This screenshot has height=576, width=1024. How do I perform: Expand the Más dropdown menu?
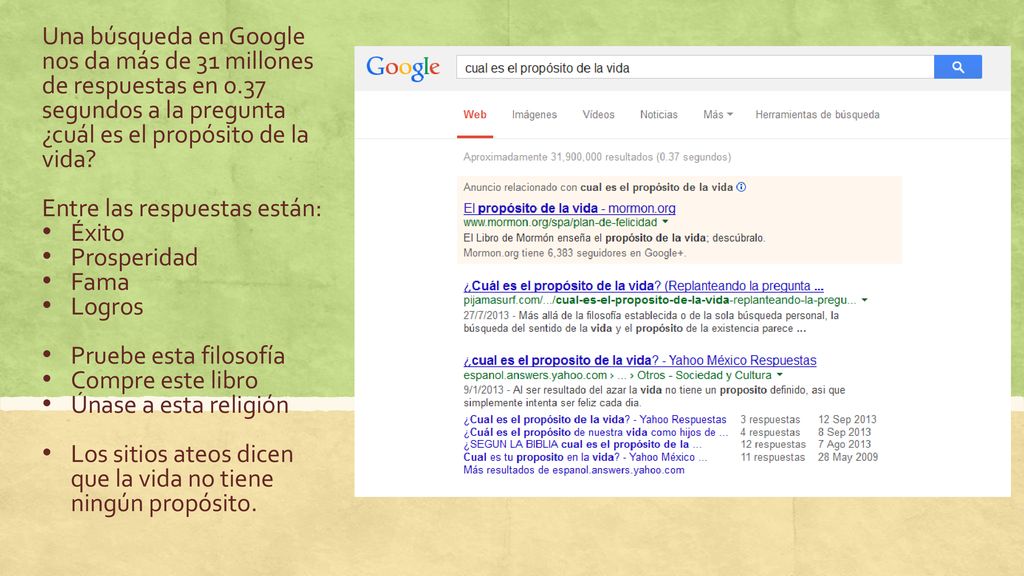(718, 114)
